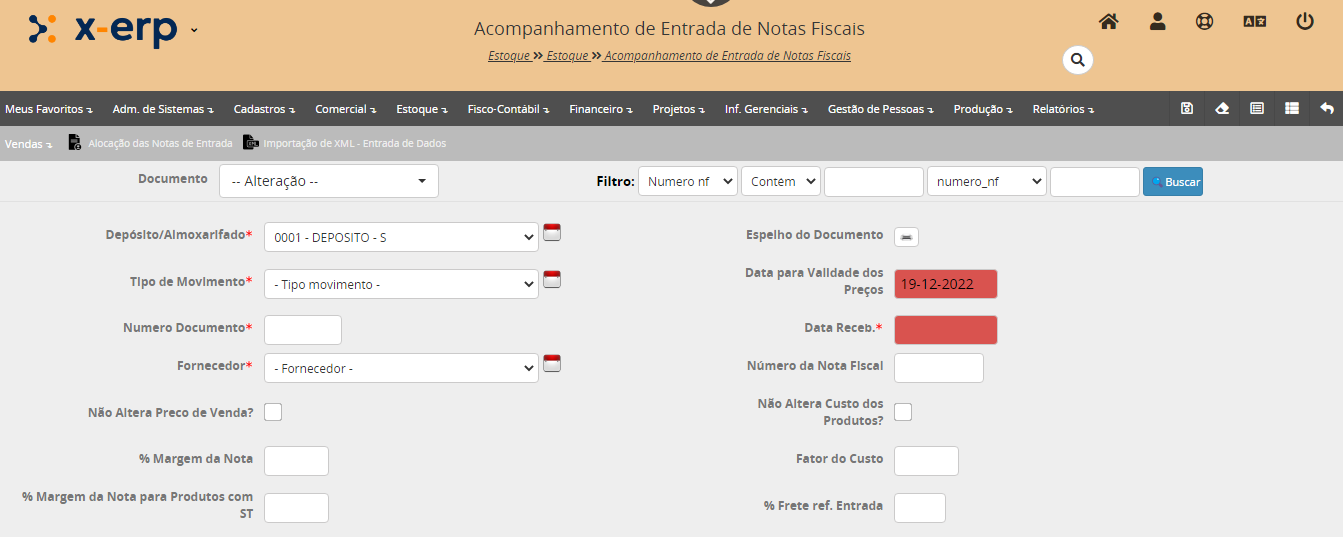
Task: Click the blue Buscar button
Action: (x=1172, y=182)
